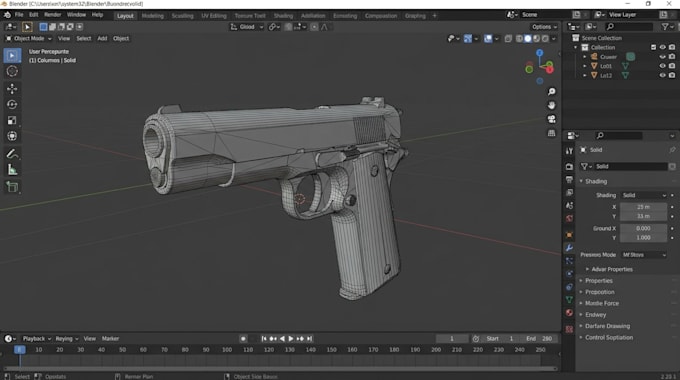Select the Transform tool
The height and width of the screenshot is (380, 680).
tap(12, 136)
